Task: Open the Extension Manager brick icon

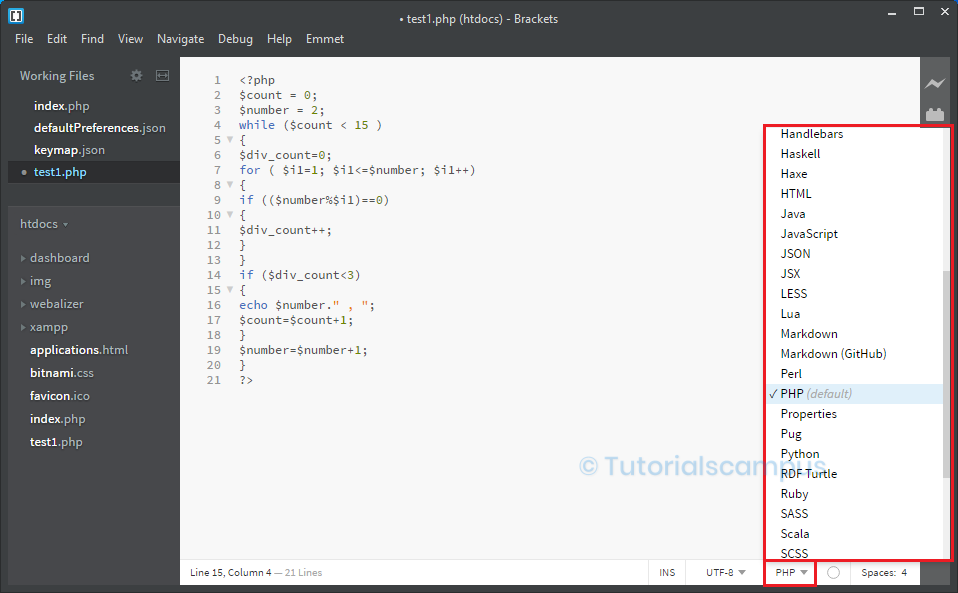Action: tap(934, 114)
